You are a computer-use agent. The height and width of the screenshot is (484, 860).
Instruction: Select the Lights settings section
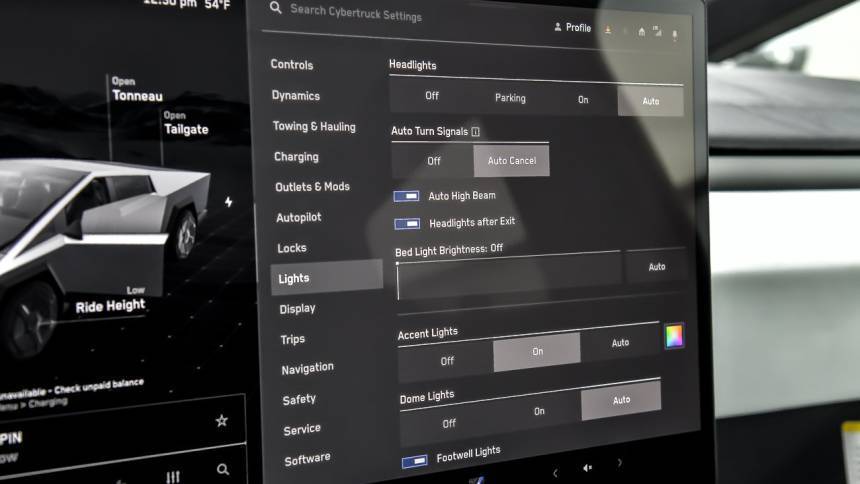point(327,278)
